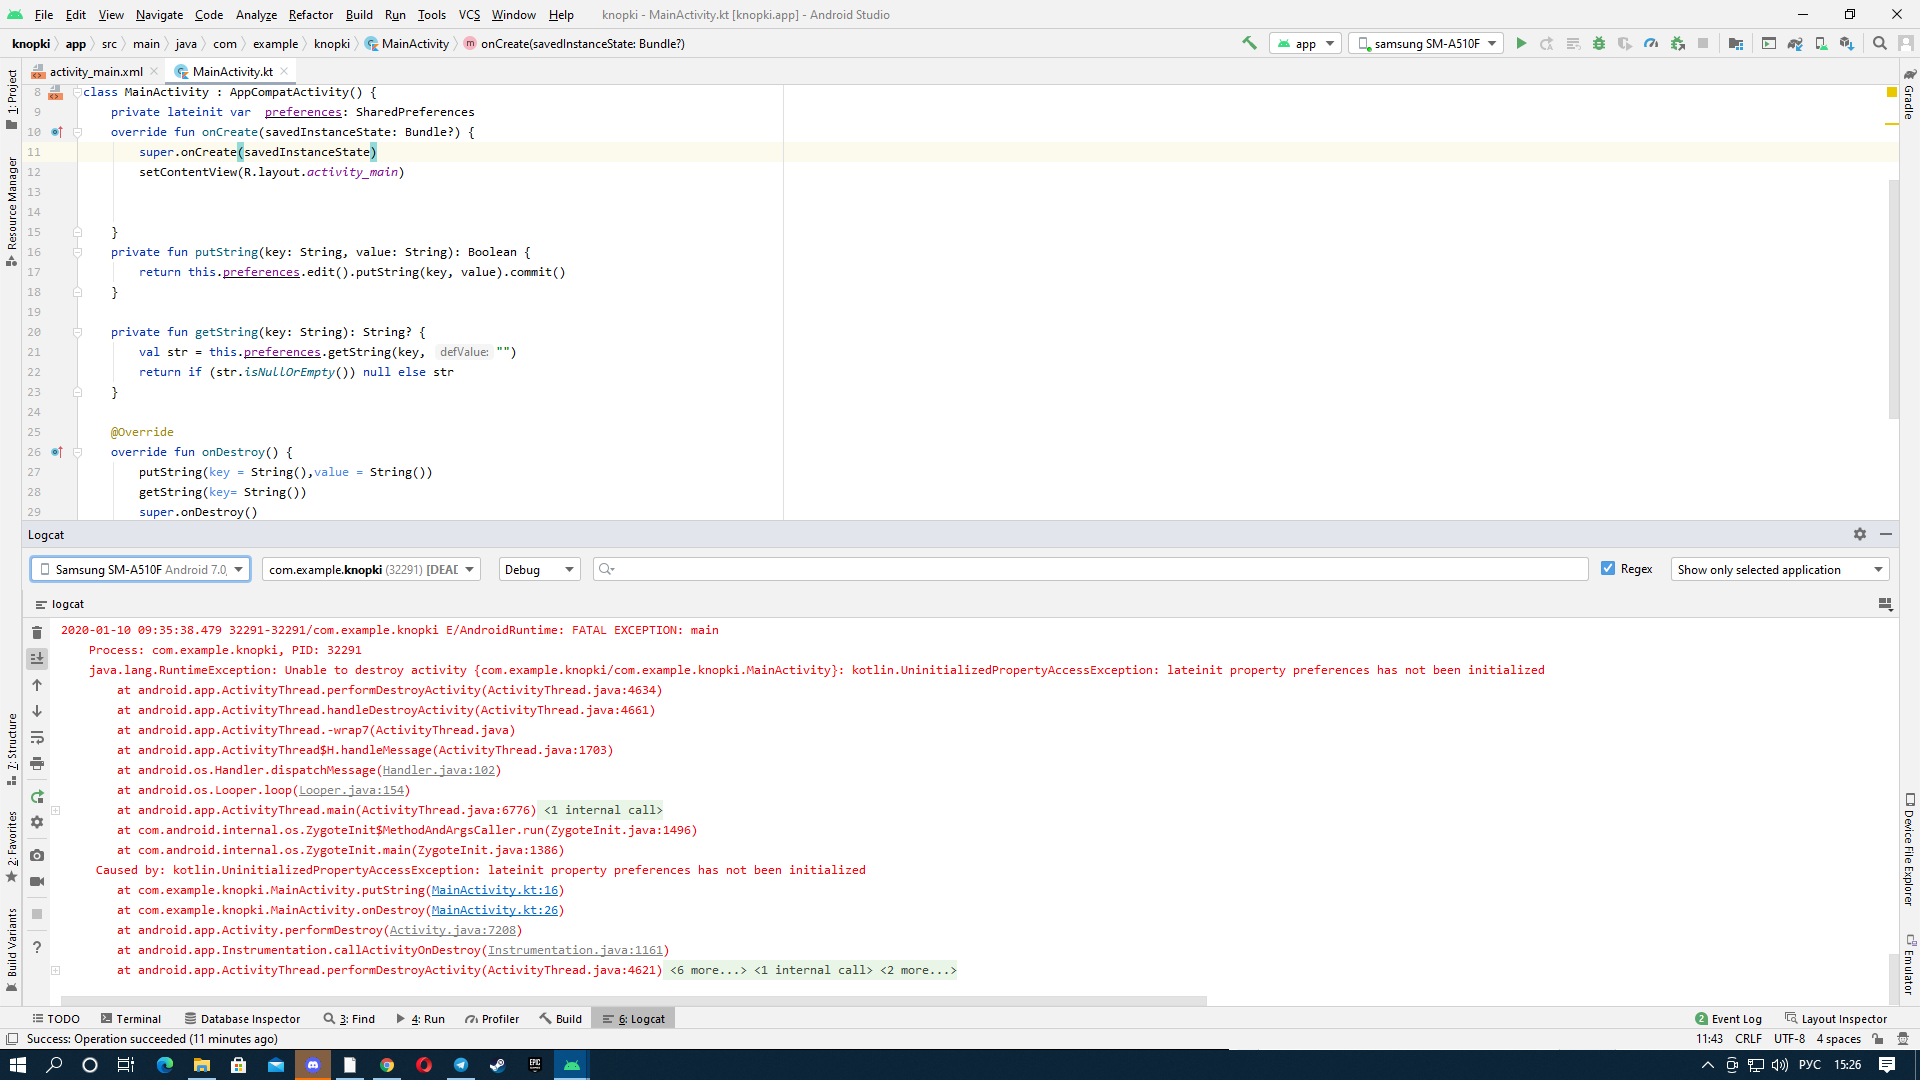Take a screen capture with camera icon
Image resolution: width=1920 pixels, height=1080 pixels.
[37, 855]
